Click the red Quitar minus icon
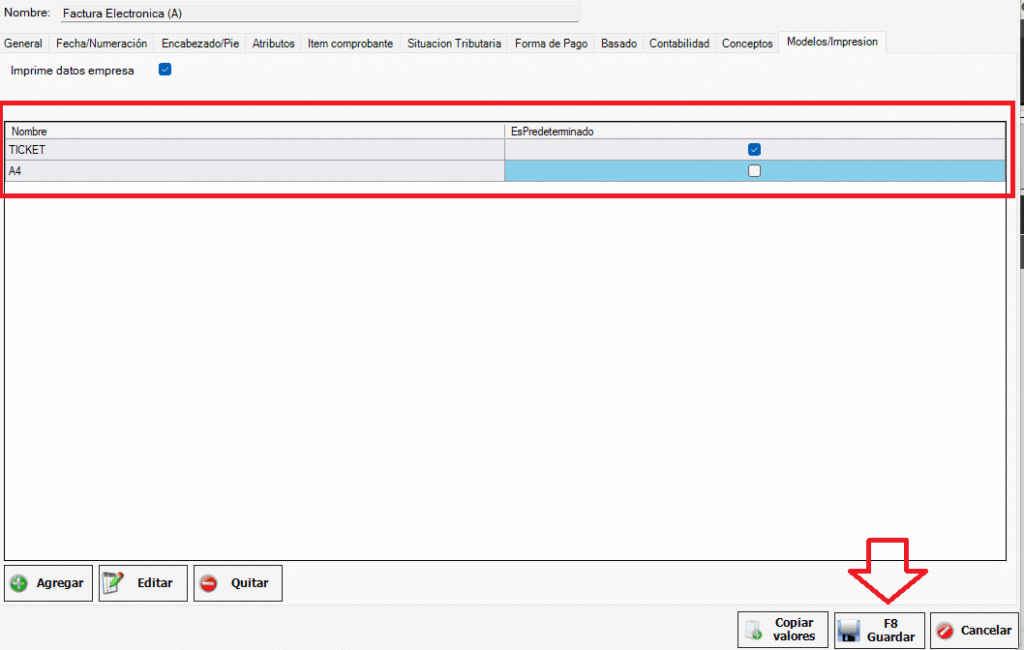The image size is (1024, 650). pos(208,584)
